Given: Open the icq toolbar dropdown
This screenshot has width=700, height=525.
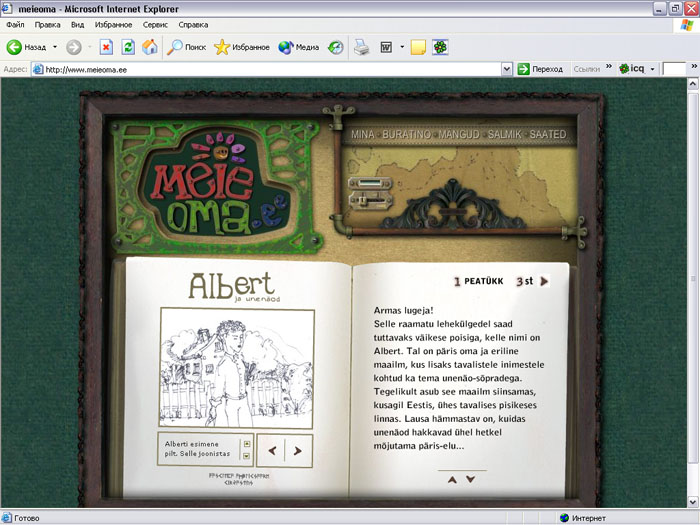Looking at the screenshot, I should click(652, 69).
